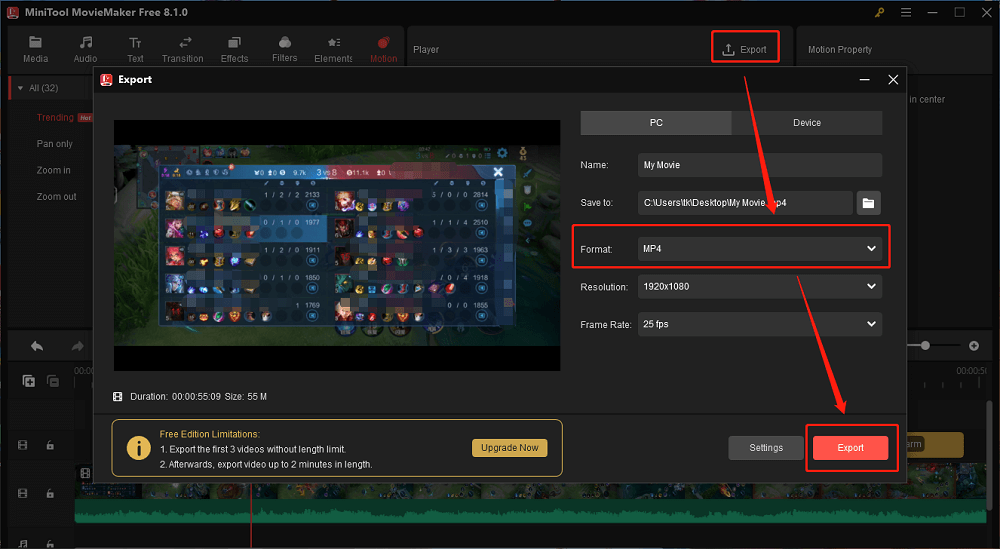This screenshot has width=1000, height=549.
Task: Open the Transition tab
Action: [x=182, y=50]
